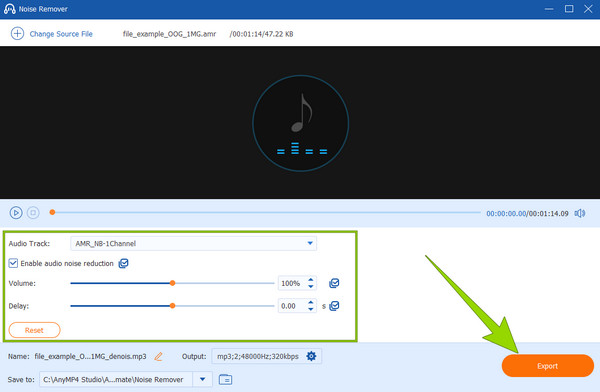Close the Noise Remover window
600x392 pixels.
(588, 8)
